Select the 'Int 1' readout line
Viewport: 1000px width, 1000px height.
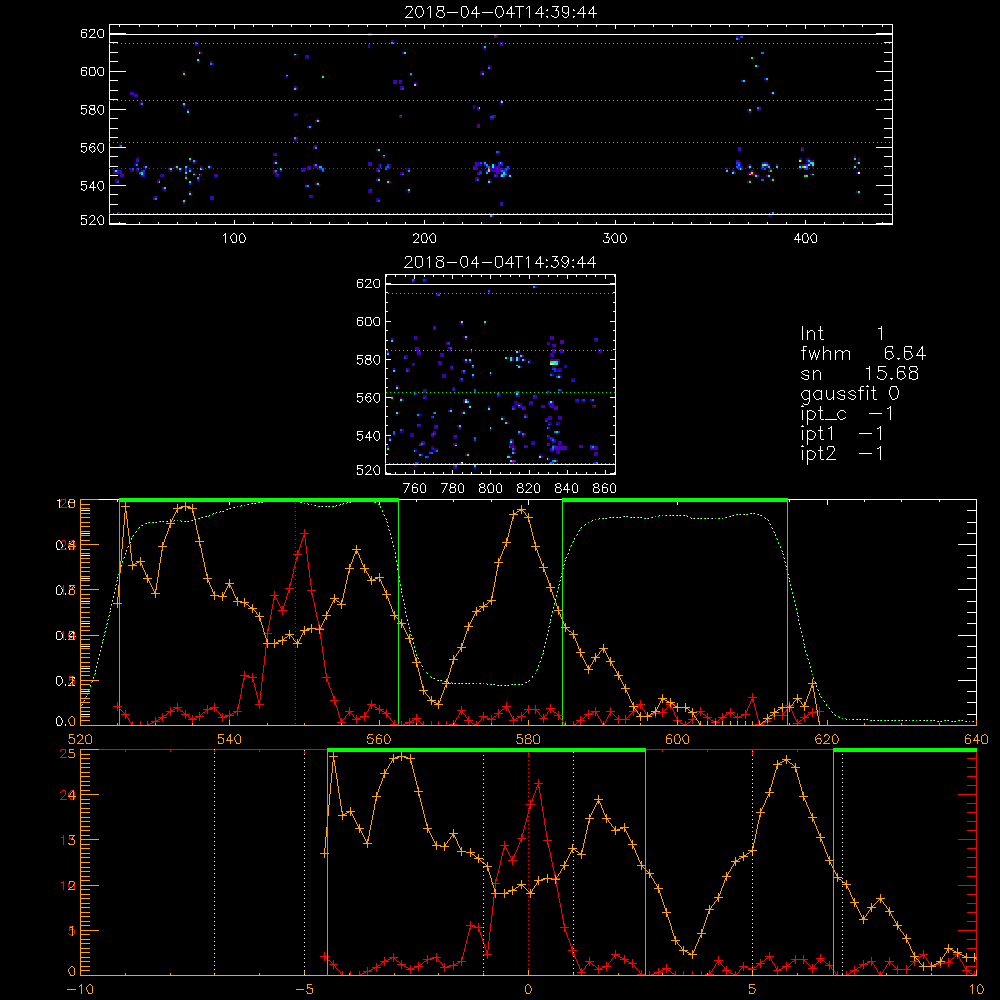(842, 334)
